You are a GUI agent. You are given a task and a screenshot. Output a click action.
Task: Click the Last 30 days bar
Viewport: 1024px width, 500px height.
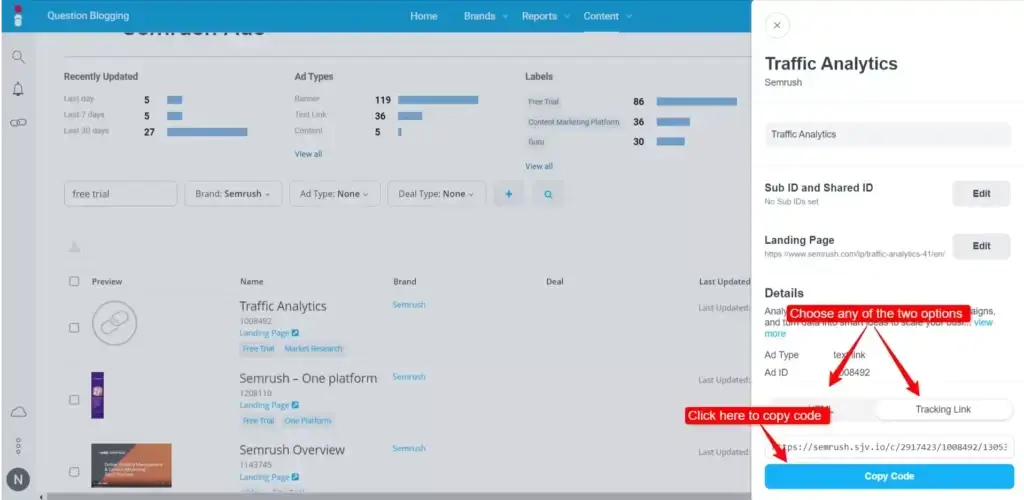pos(207,132)
